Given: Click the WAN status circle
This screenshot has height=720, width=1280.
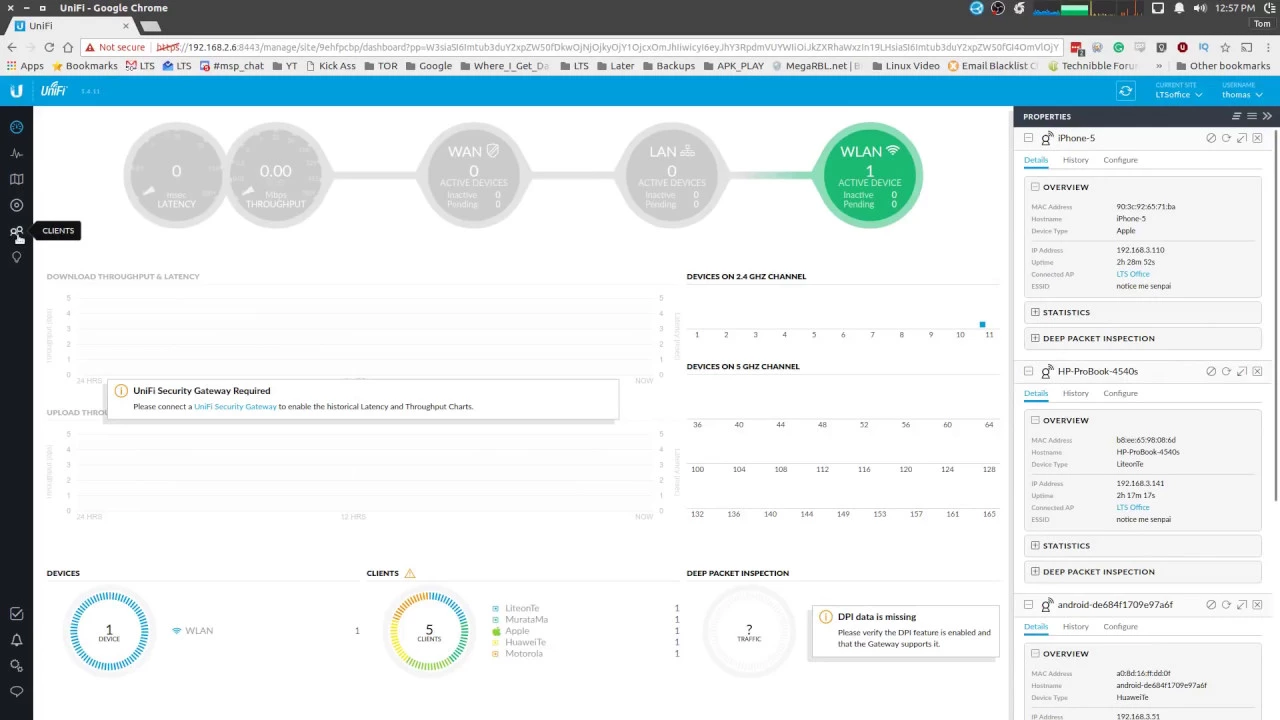Looking at the screenshot, I should coord(473,176).
